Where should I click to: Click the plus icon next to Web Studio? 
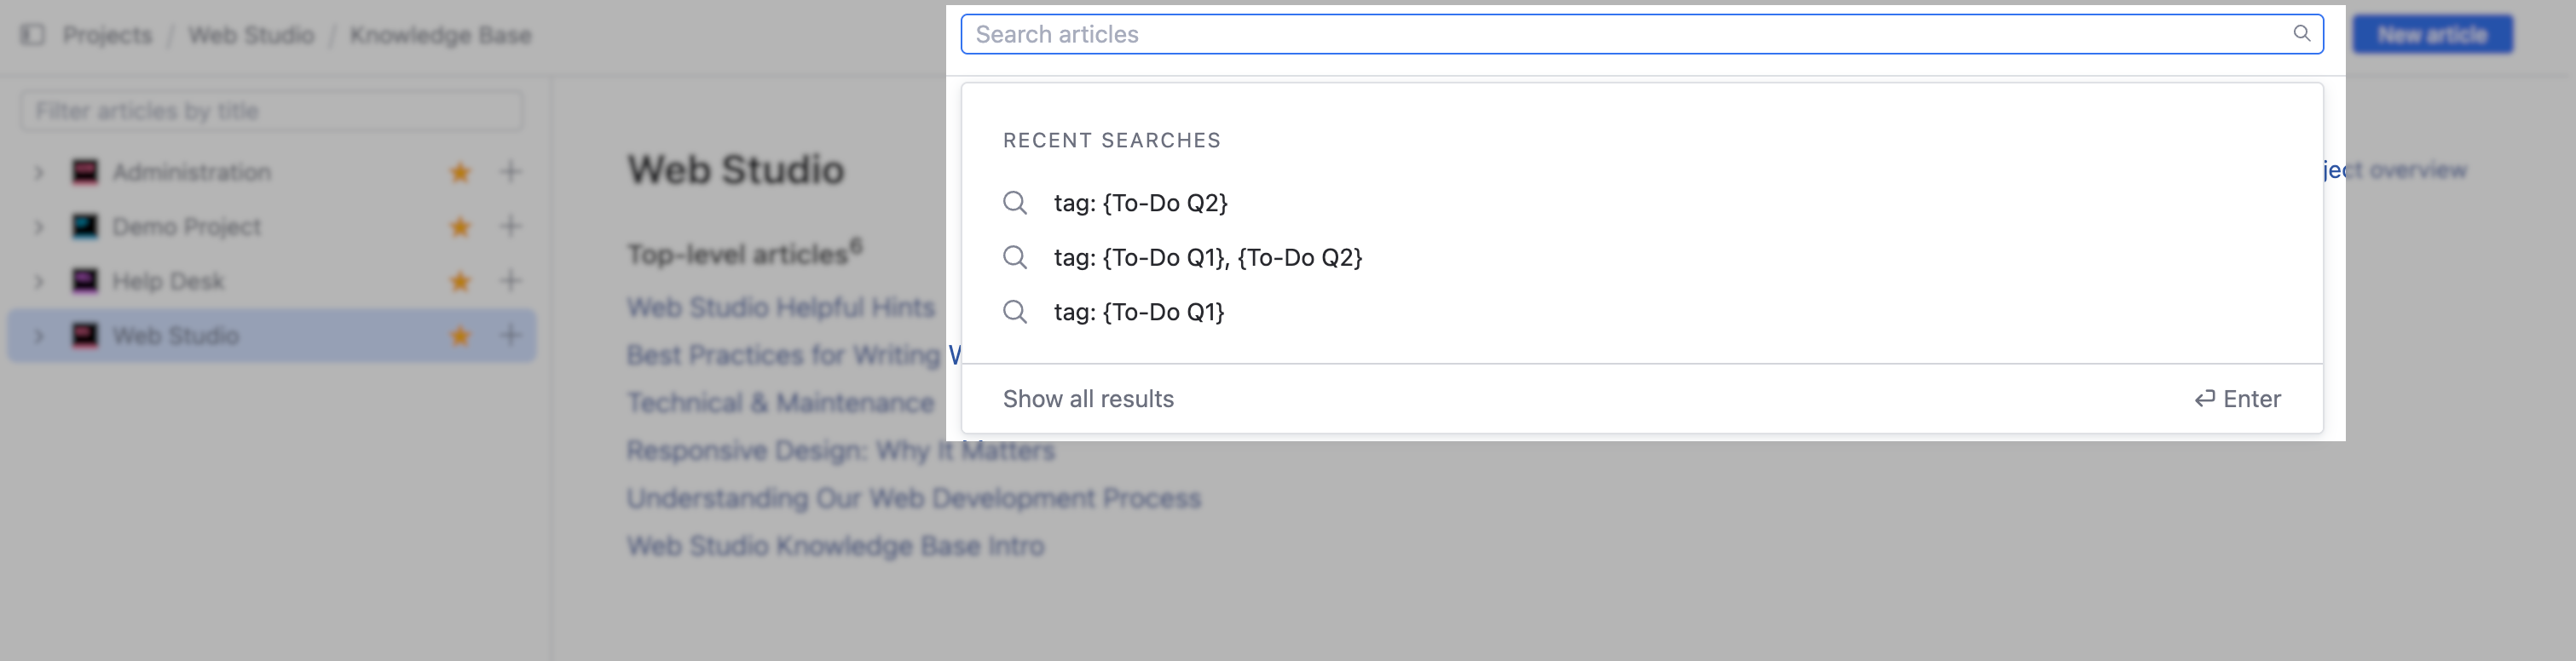click(x=510, y=336)
